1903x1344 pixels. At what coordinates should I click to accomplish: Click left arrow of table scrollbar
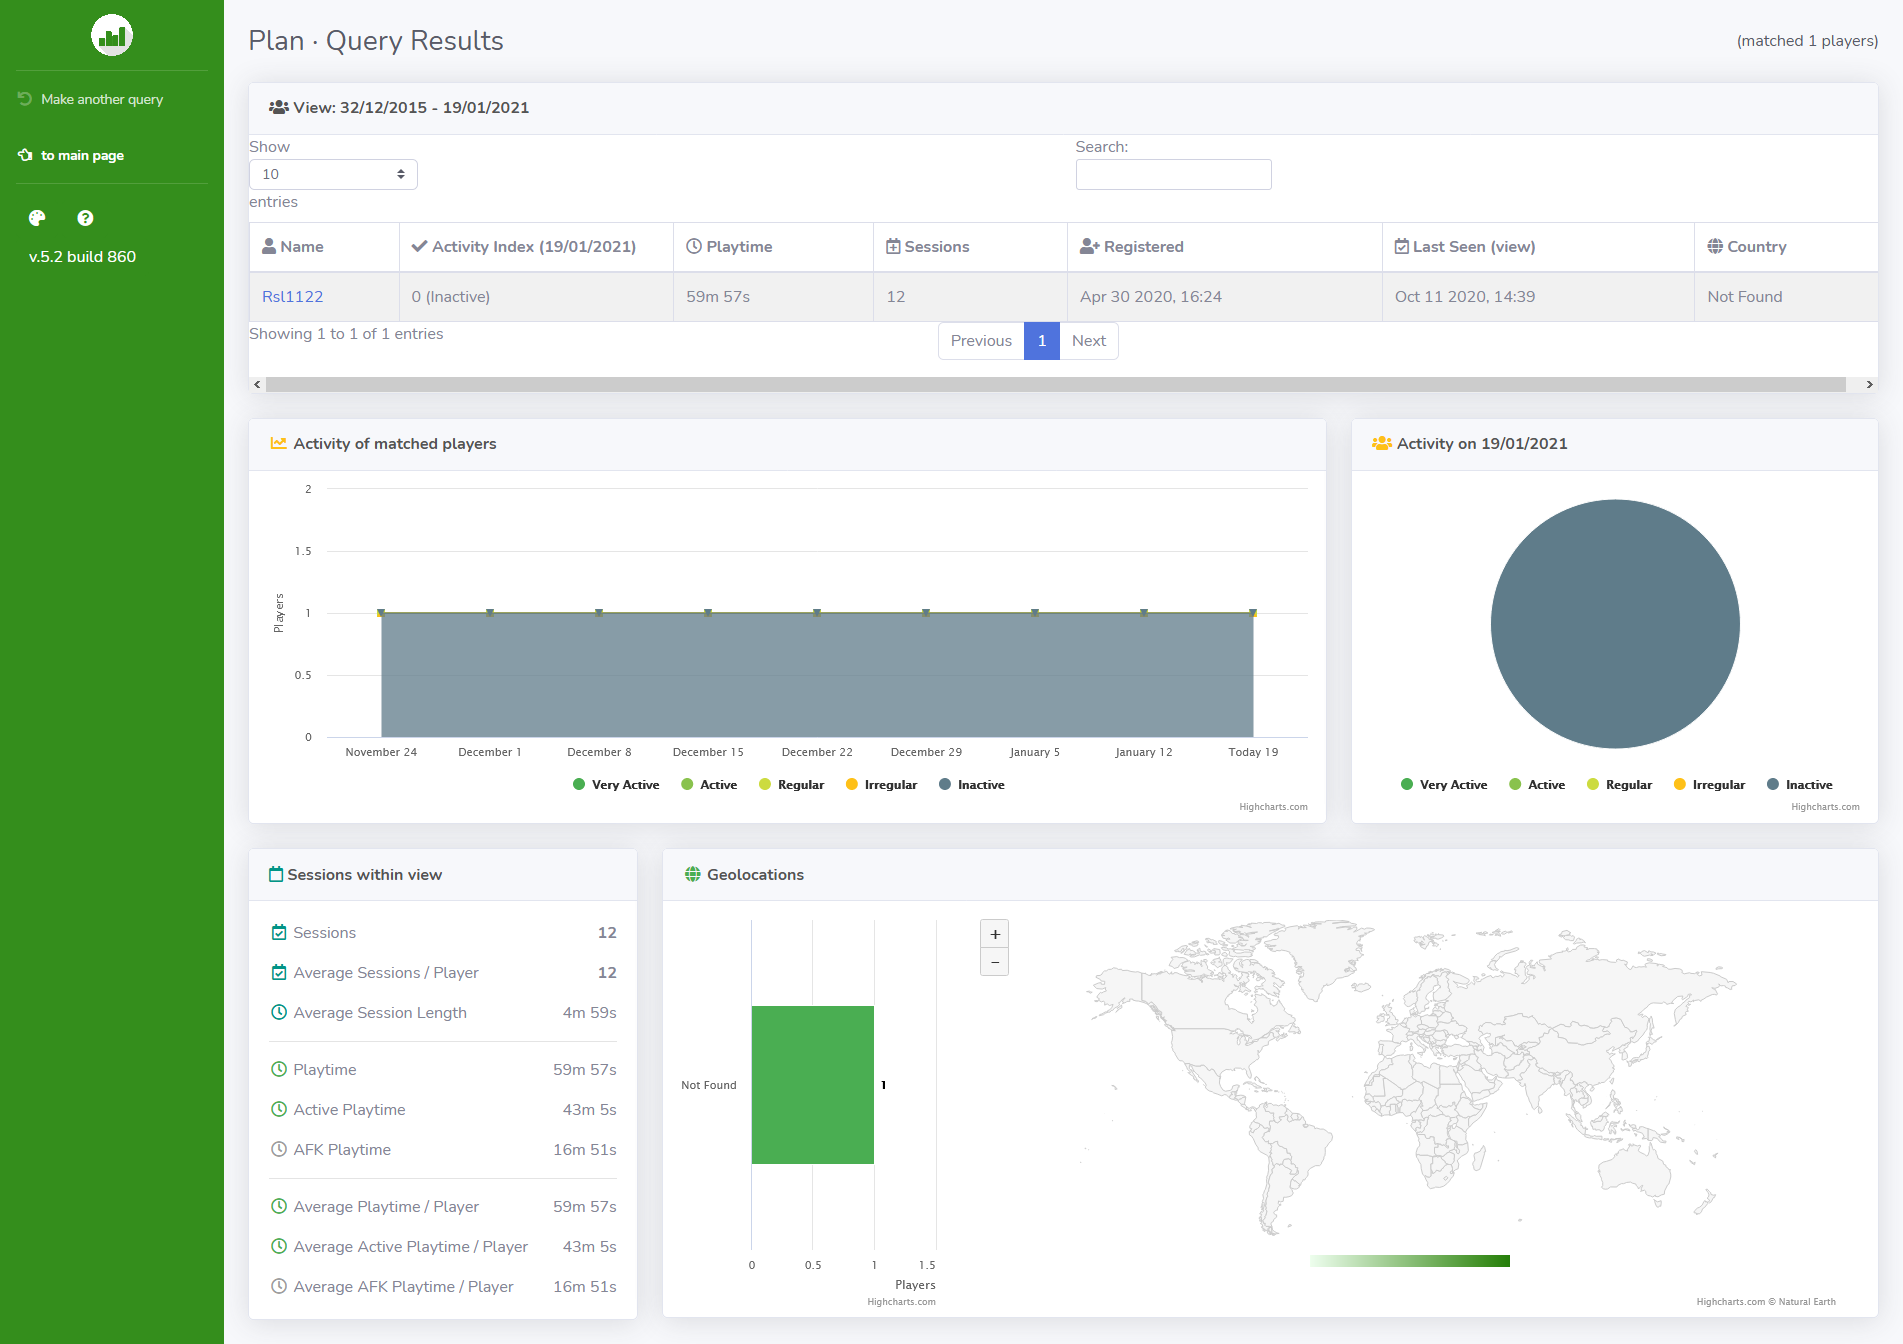point(257,384)
